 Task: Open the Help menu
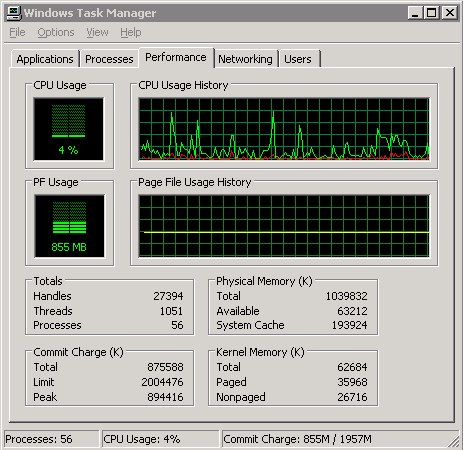[131, 32]
